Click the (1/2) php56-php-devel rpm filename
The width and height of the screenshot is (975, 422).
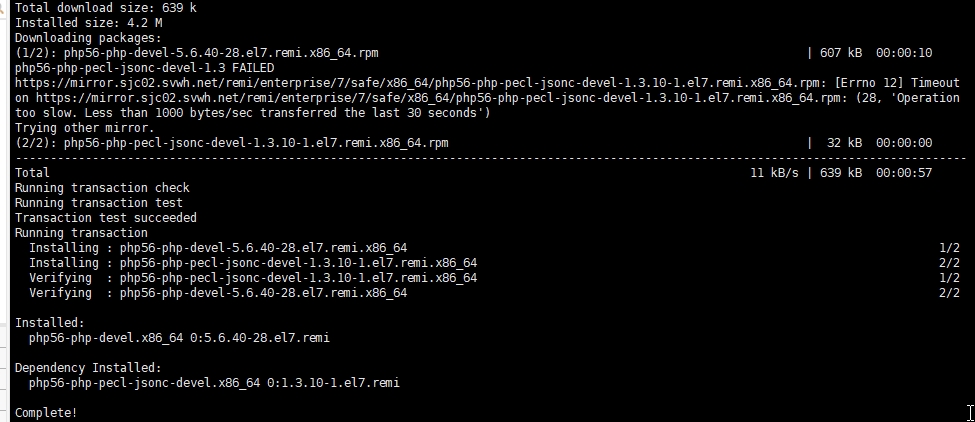coord(221,53)
